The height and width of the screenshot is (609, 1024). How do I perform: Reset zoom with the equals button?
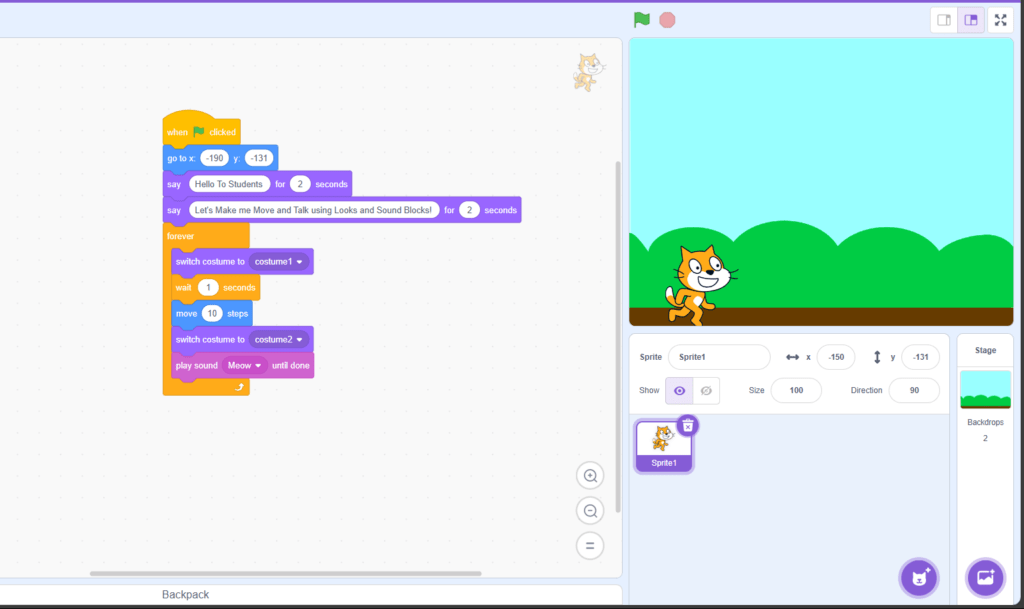pos(590,545)
